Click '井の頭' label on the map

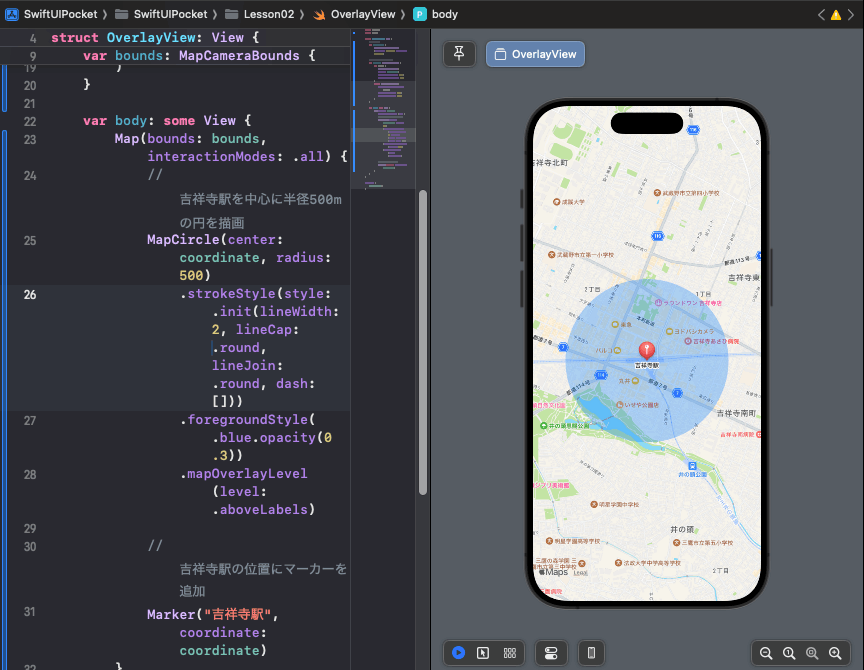(x=682, y=529)
